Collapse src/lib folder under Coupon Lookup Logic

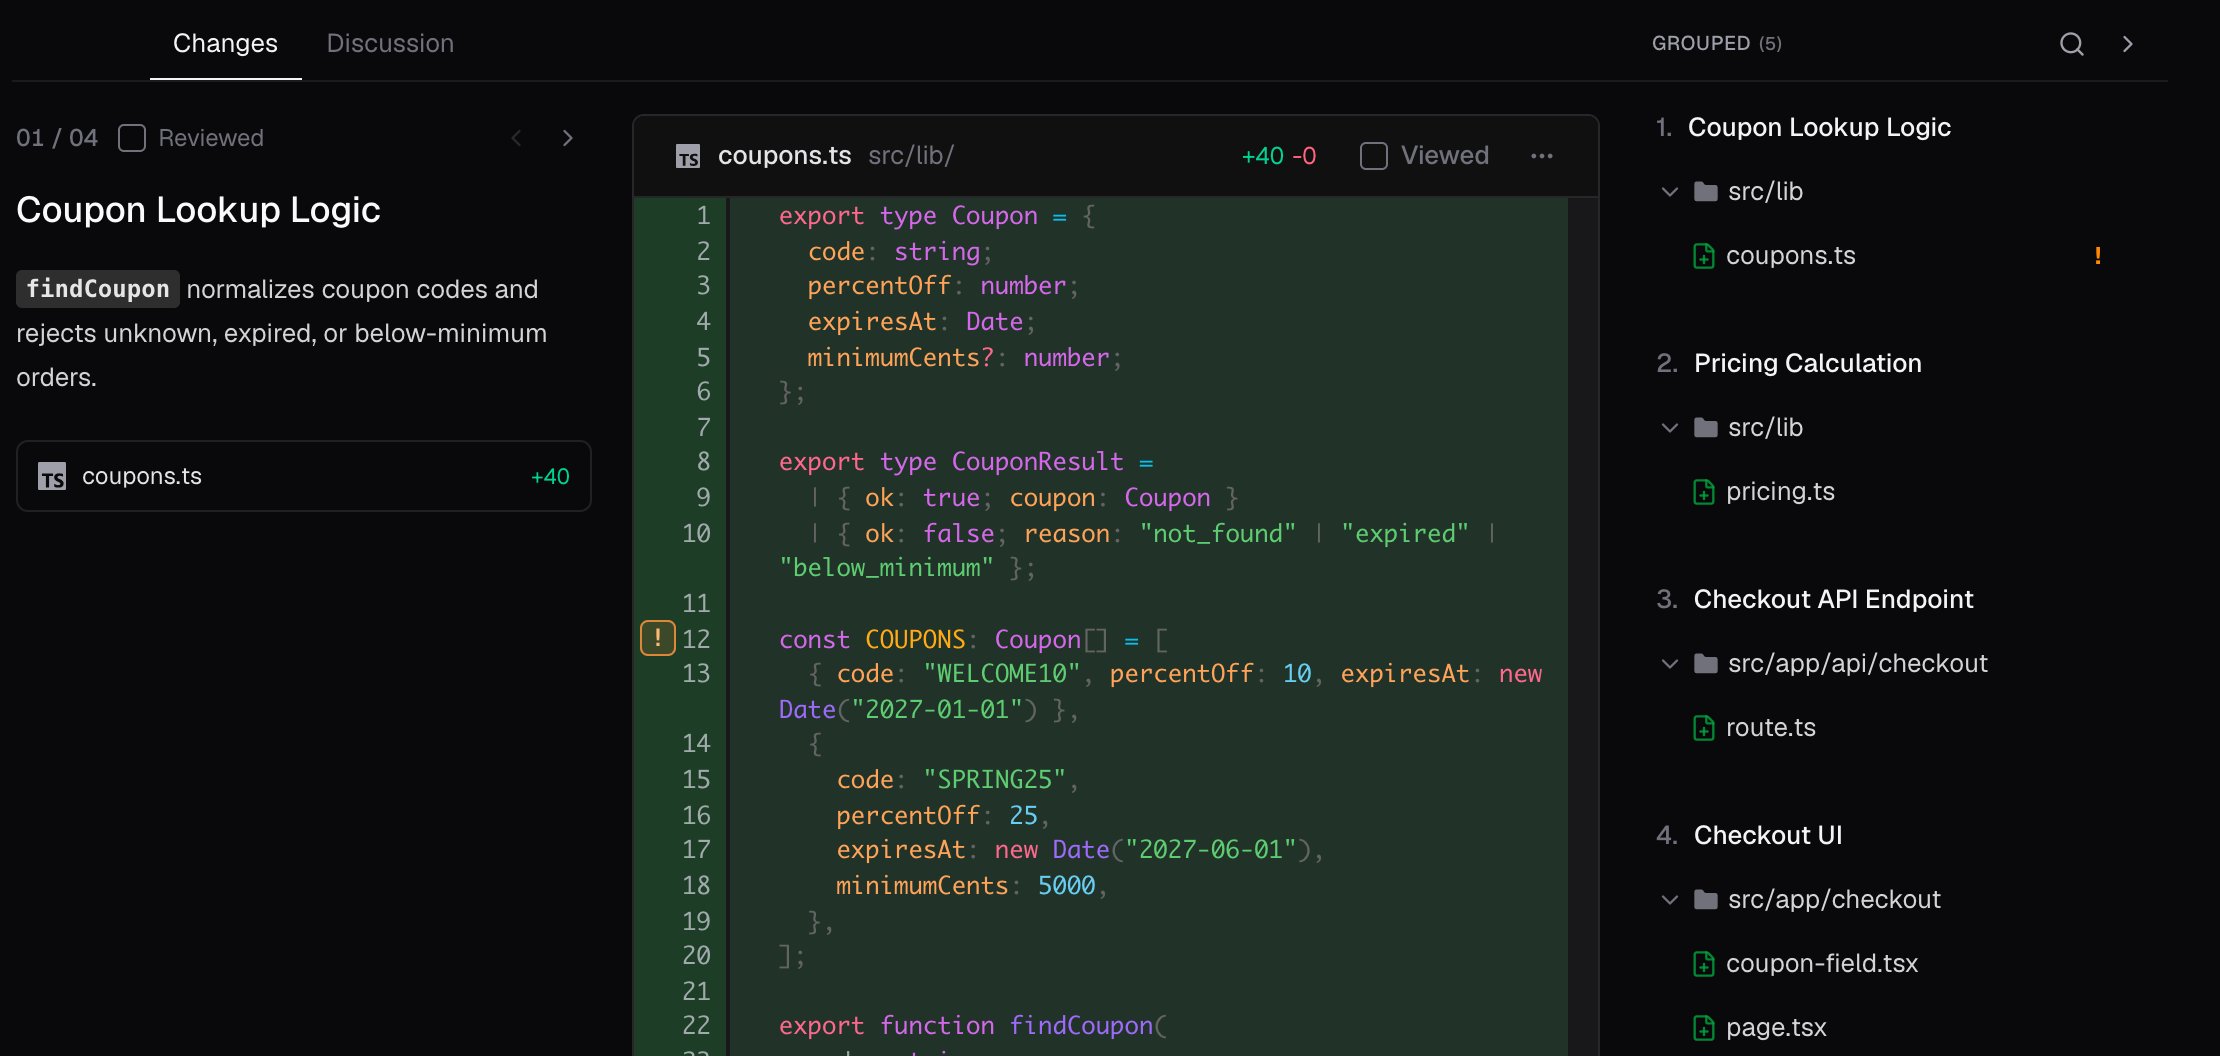click(1669, 192)
